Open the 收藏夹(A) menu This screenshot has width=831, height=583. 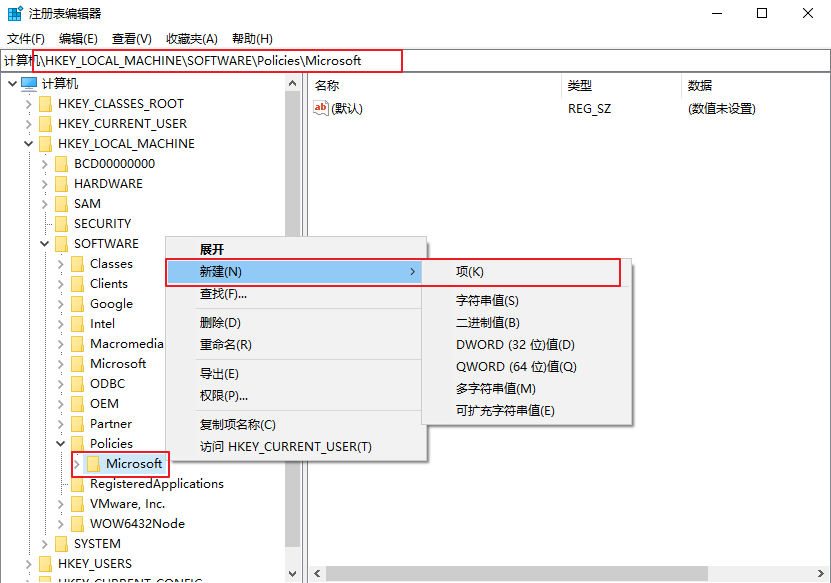click(191, 39)
